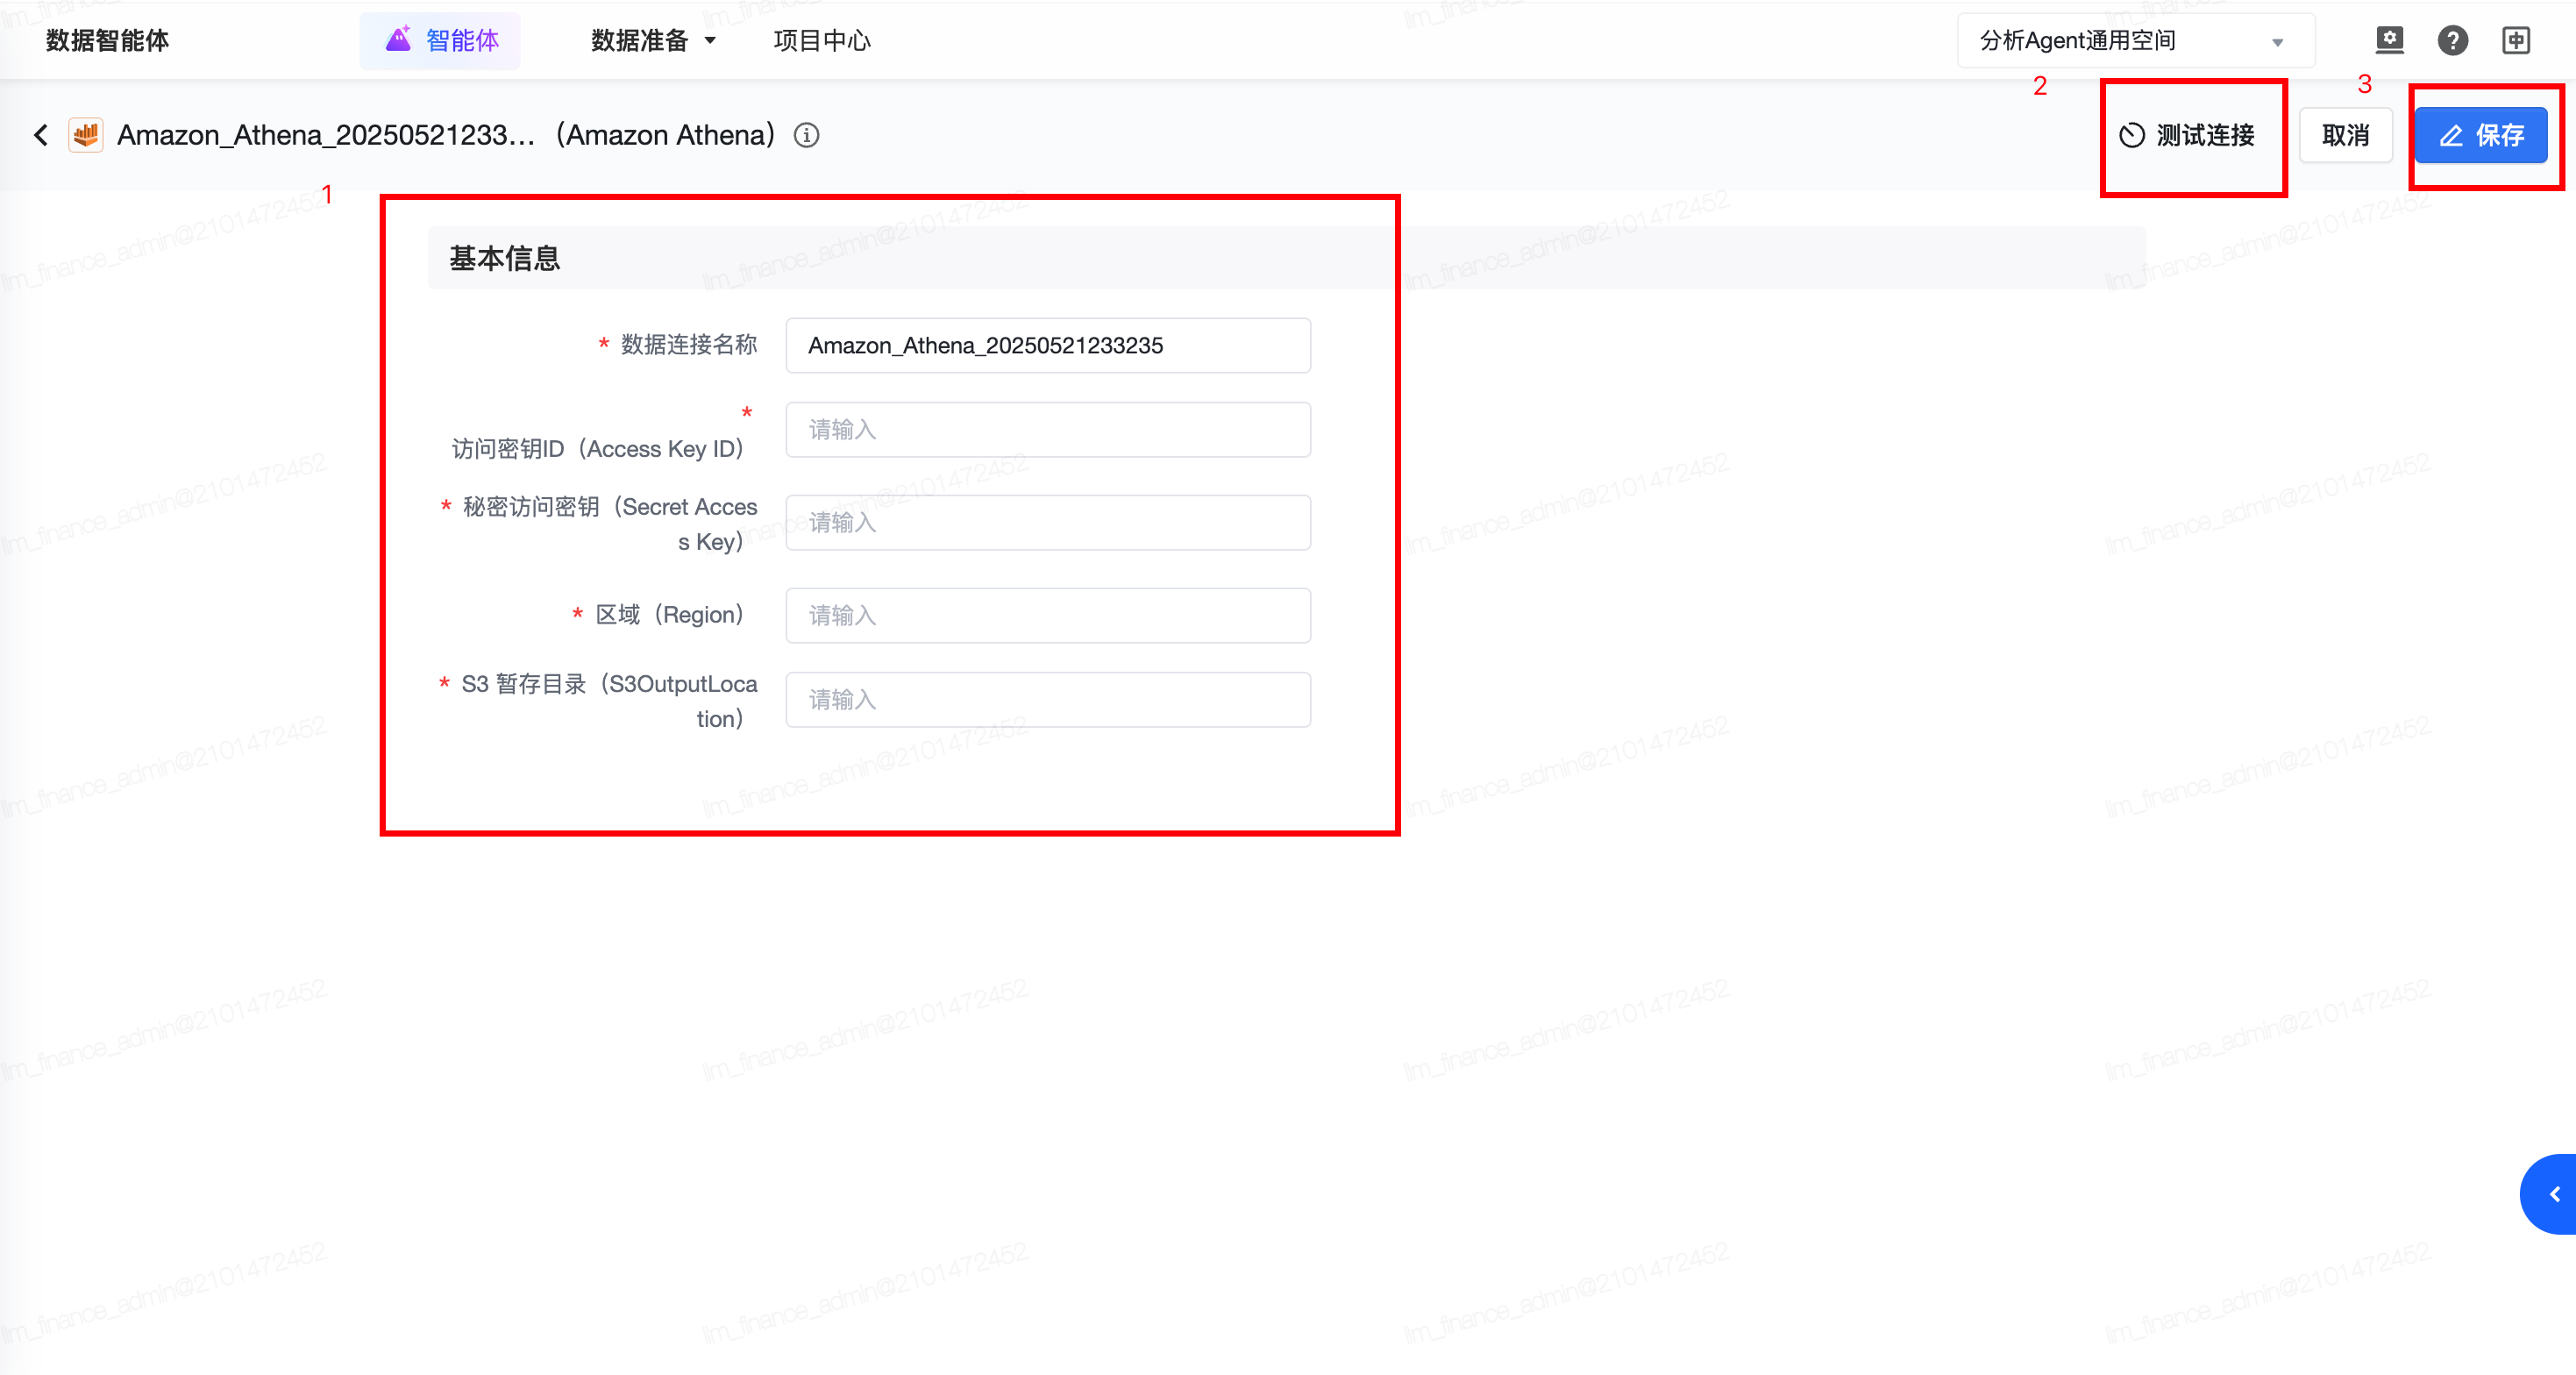The height and width of the screenshot is (1375, 2576).
Task: Click the truncated Amazon_Athena_20250521233… page title
Action: coord(326,135)
